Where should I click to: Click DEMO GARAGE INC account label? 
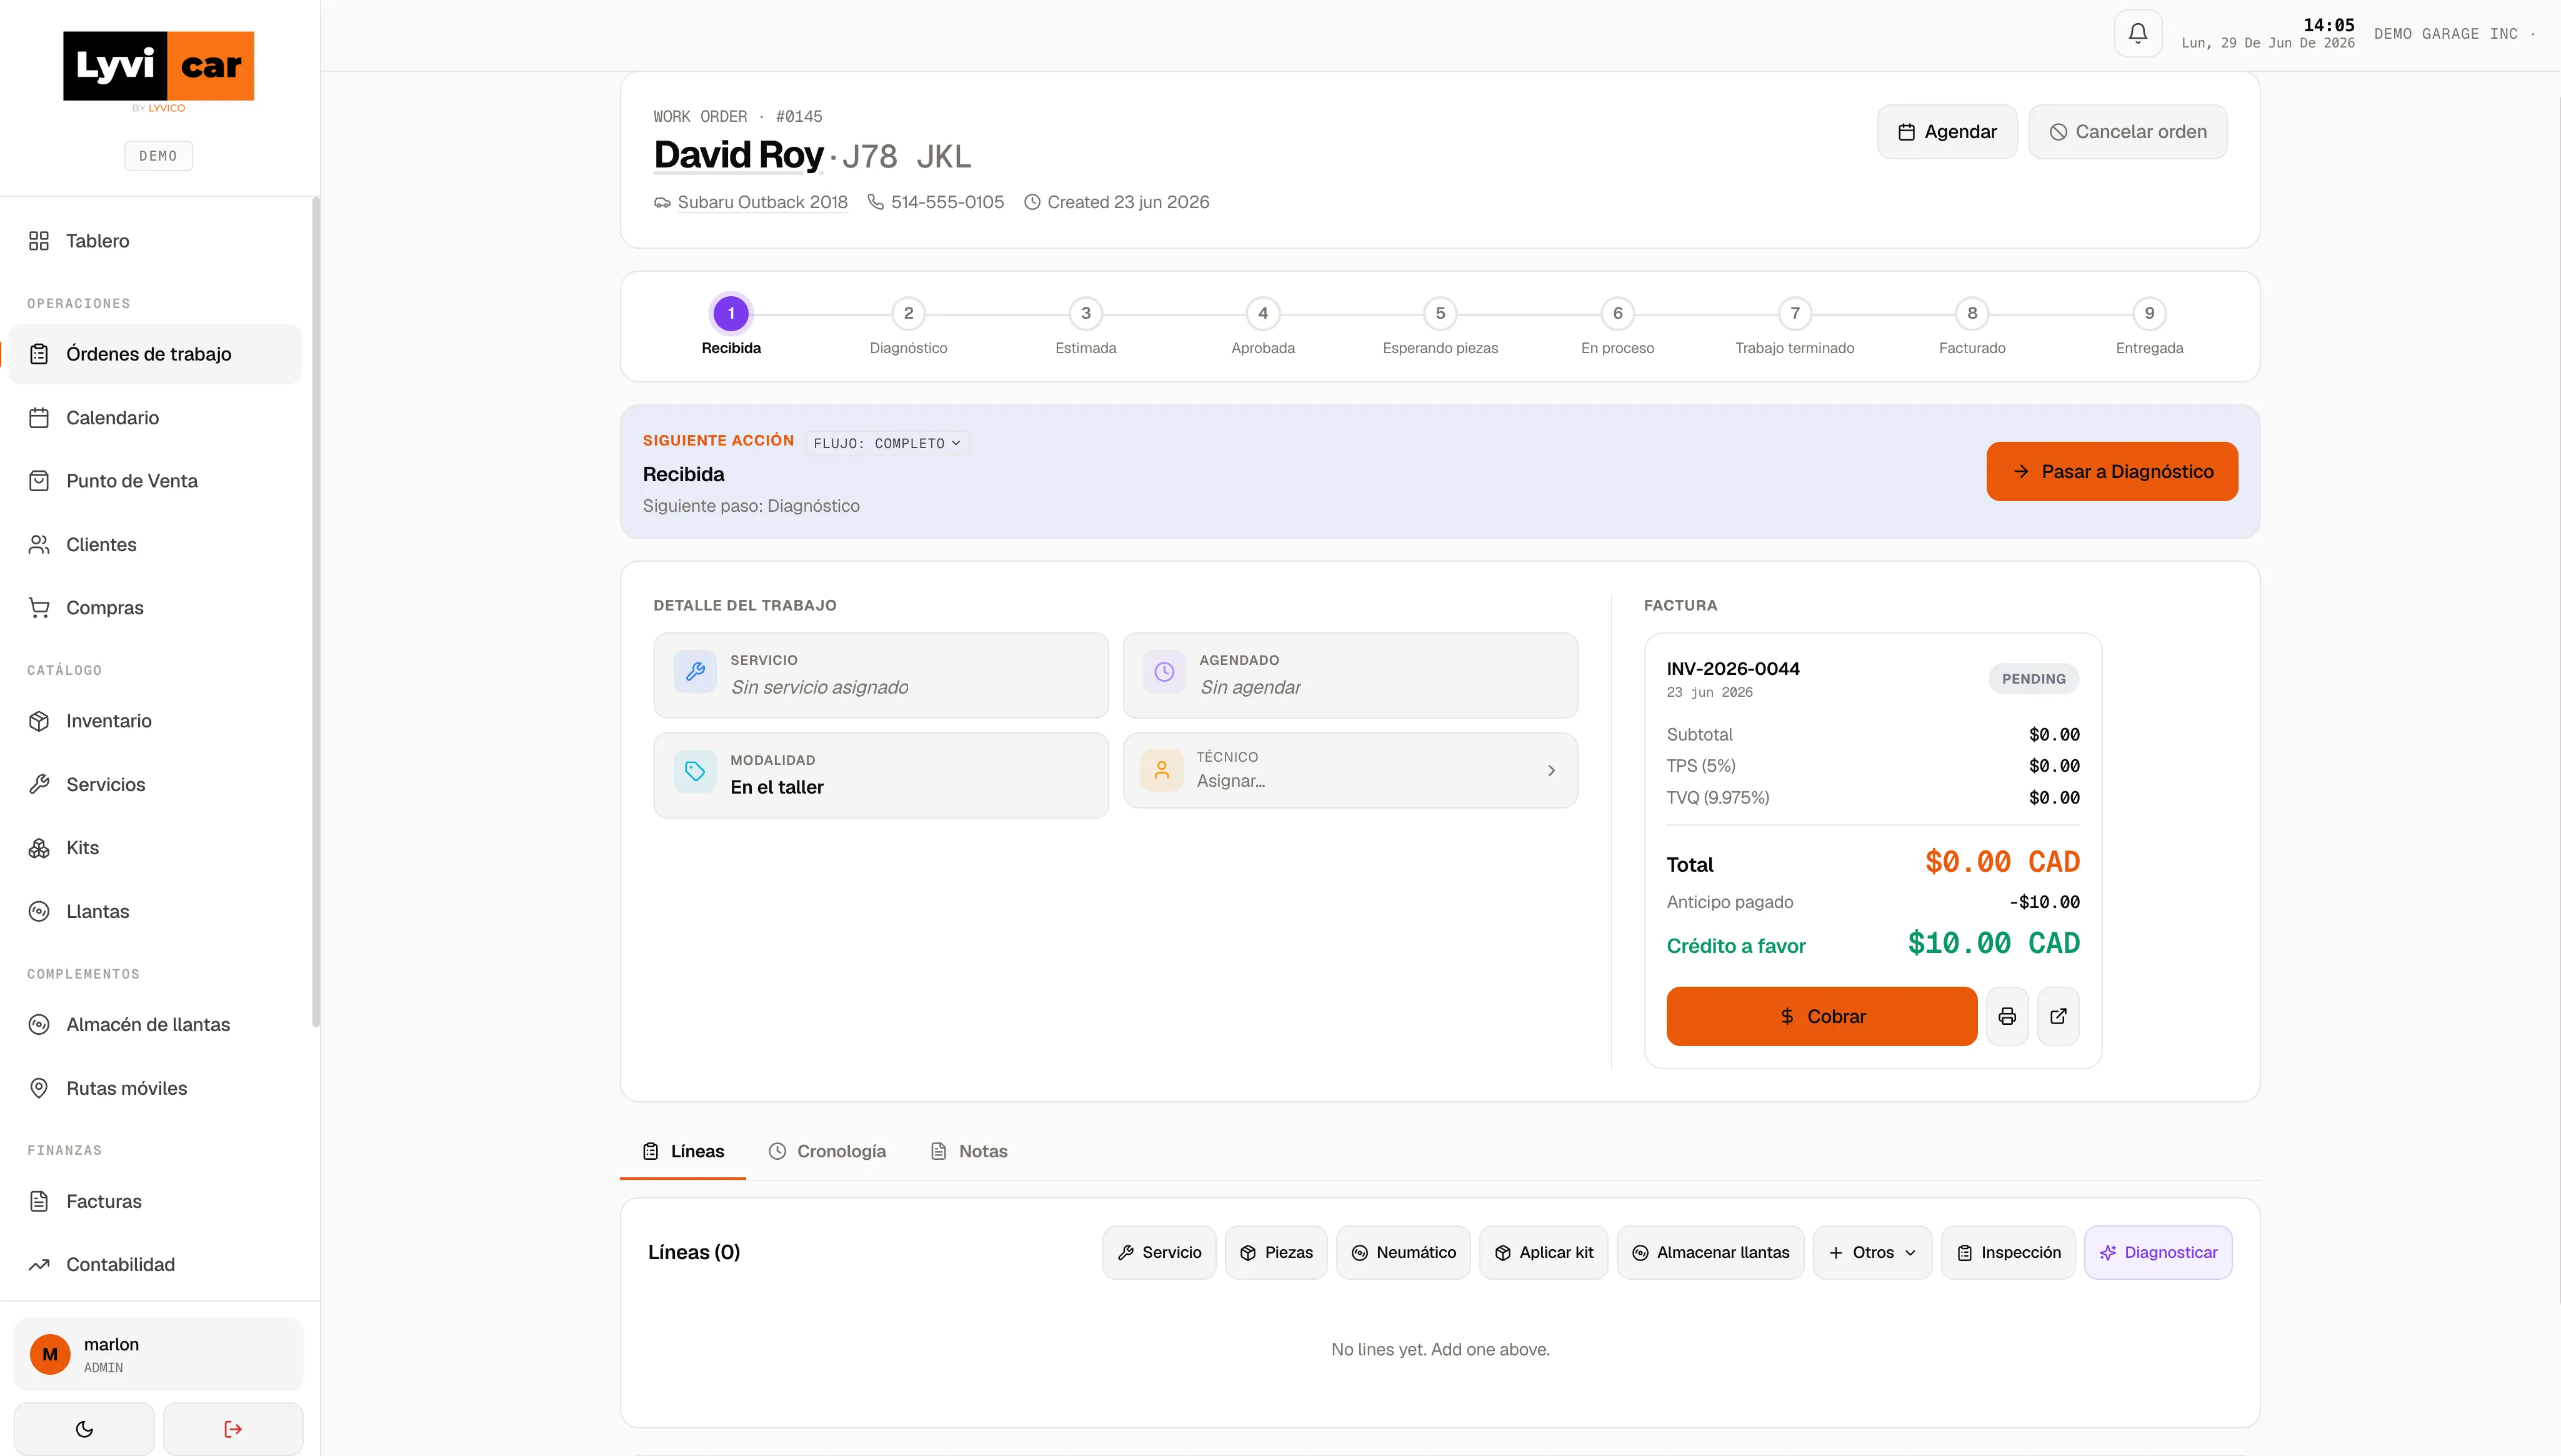(2445, 34)
